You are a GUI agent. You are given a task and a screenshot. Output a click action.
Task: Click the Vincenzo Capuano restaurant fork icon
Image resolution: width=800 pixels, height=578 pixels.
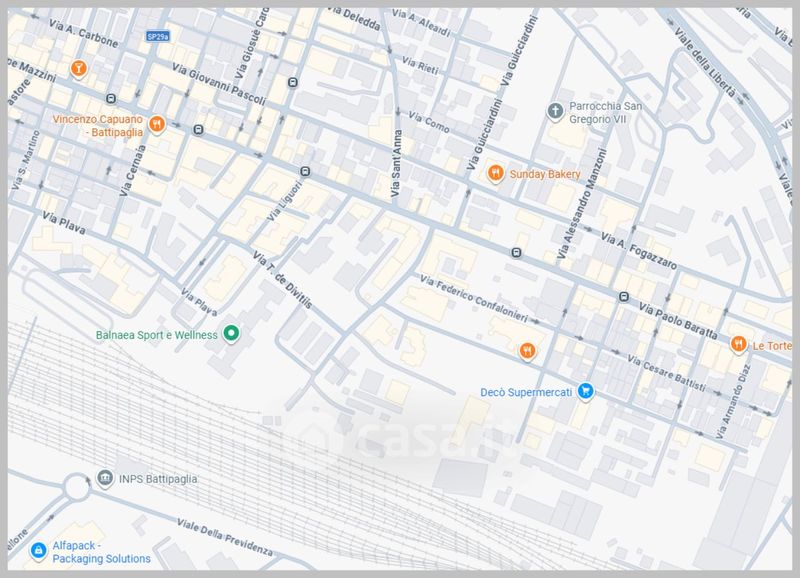tap(157, 124)
